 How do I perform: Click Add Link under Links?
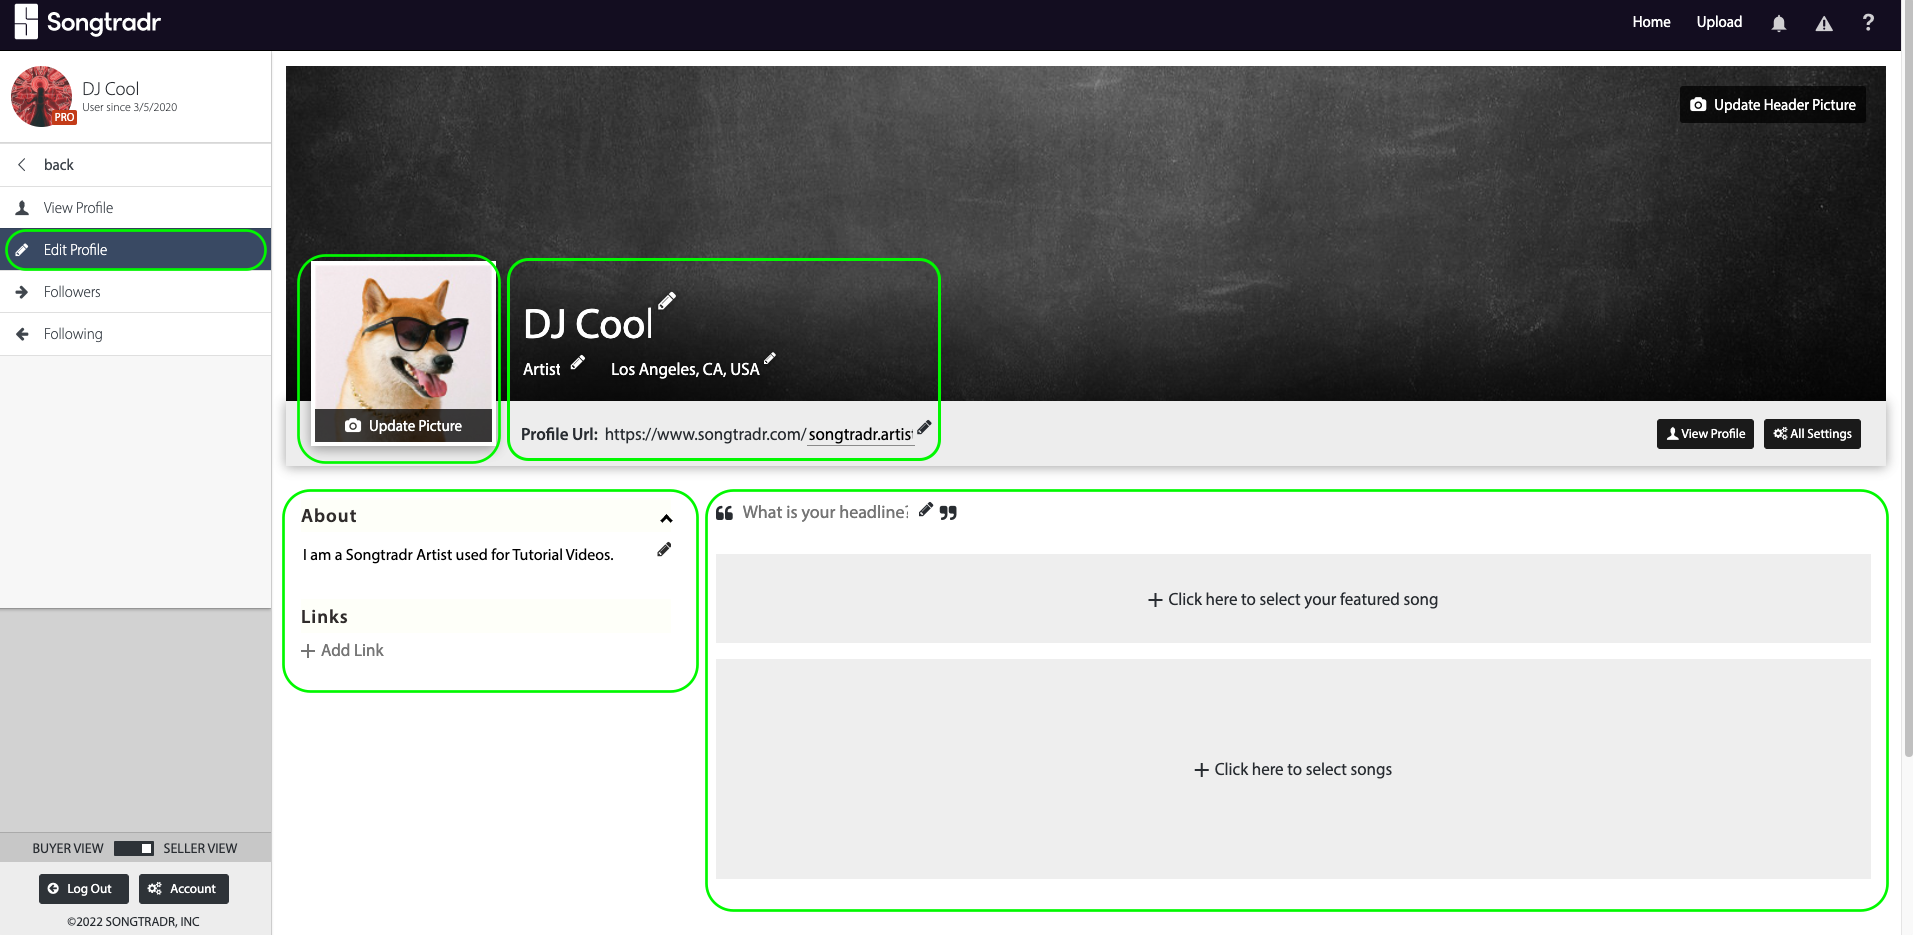pyautogui.click(x=342, y=650)
